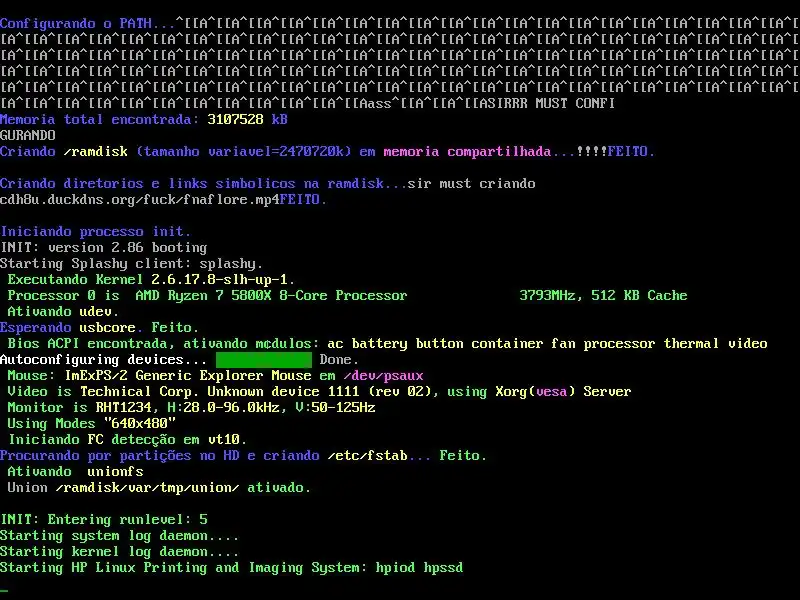Click 'Autoconfiguring devices...' text
800x600 pixels.
pyautogui.click(x=104, y=360)
